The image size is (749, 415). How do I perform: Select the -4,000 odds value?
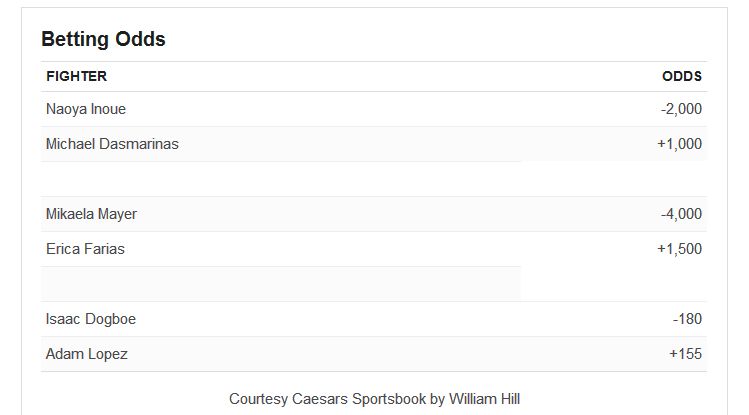(x=681, y=214)
